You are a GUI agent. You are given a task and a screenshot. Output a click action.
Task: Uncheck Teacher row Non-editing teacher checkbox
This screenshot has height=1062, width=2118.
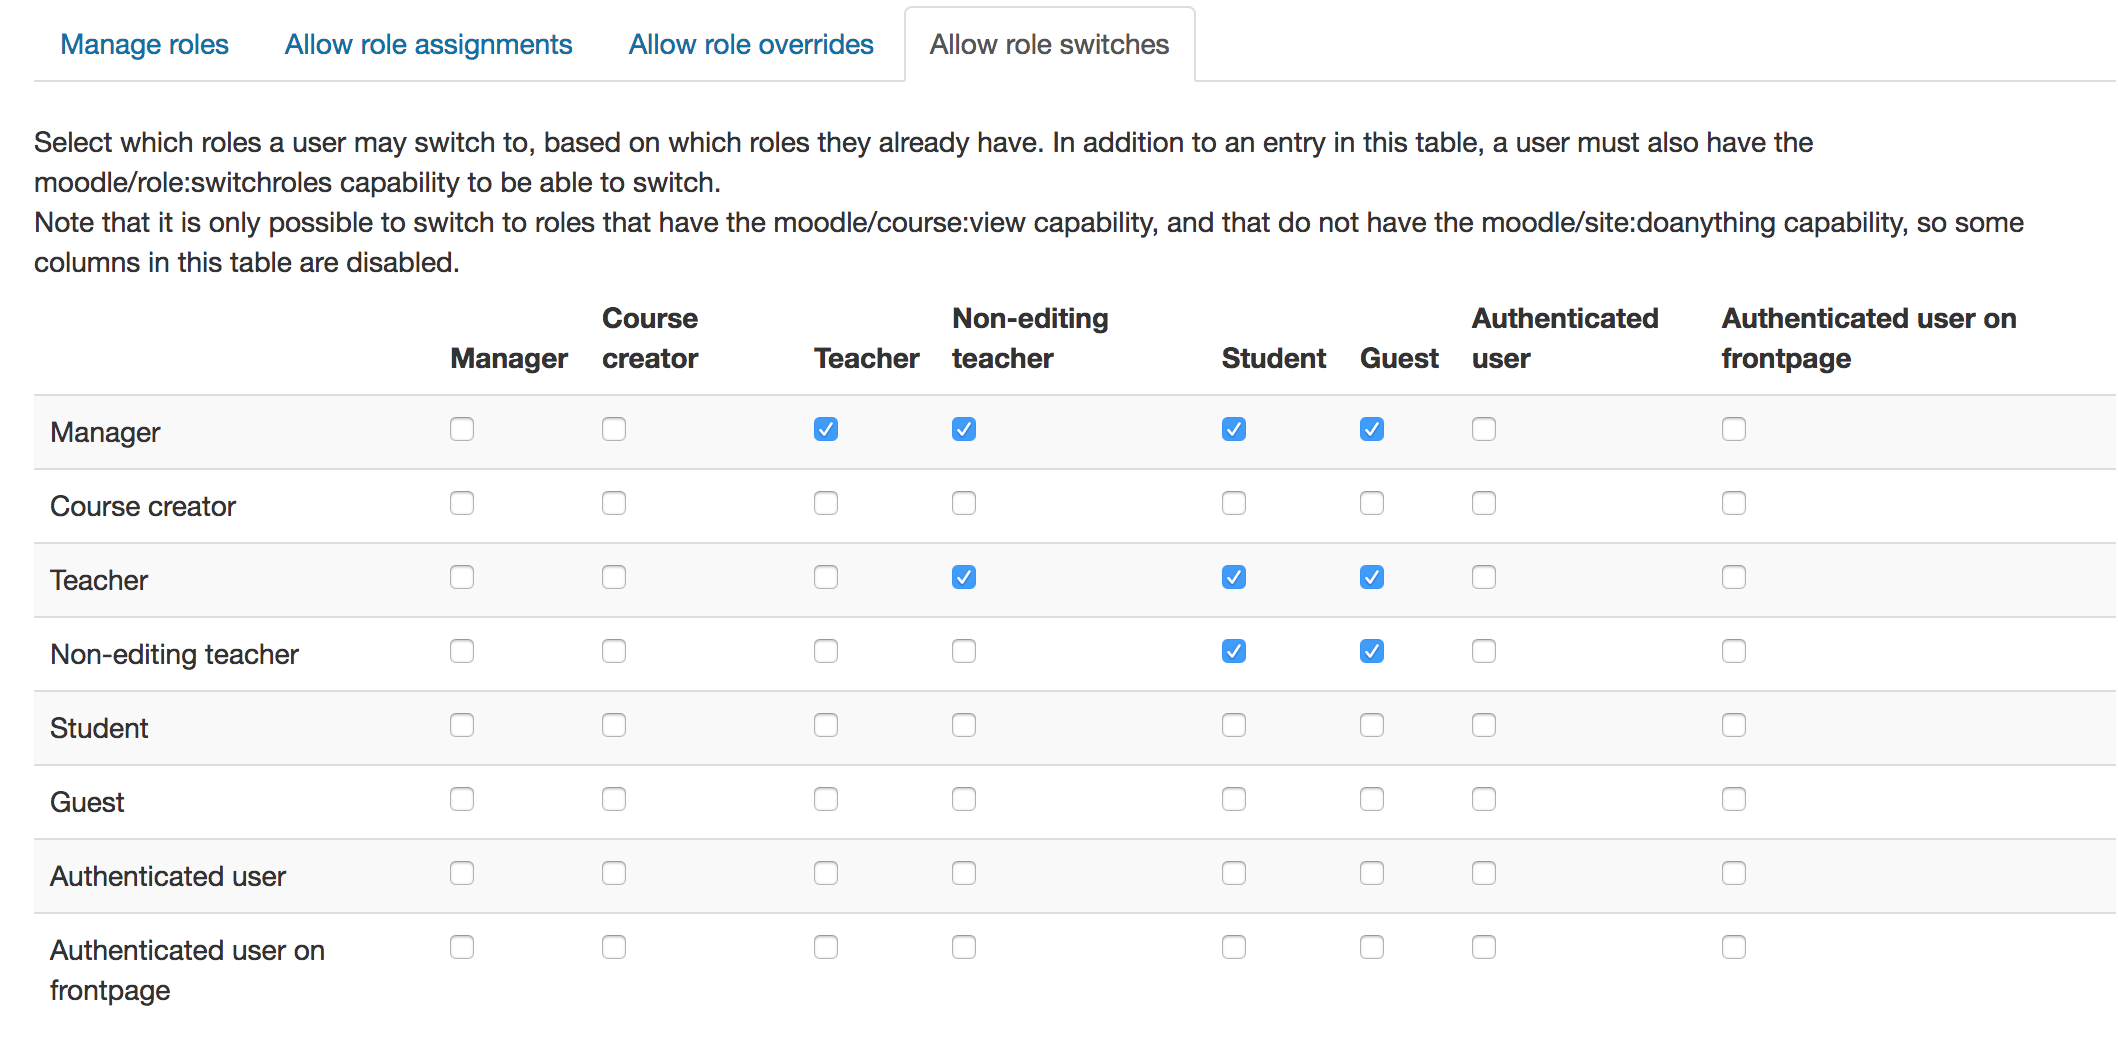(964, 578)
